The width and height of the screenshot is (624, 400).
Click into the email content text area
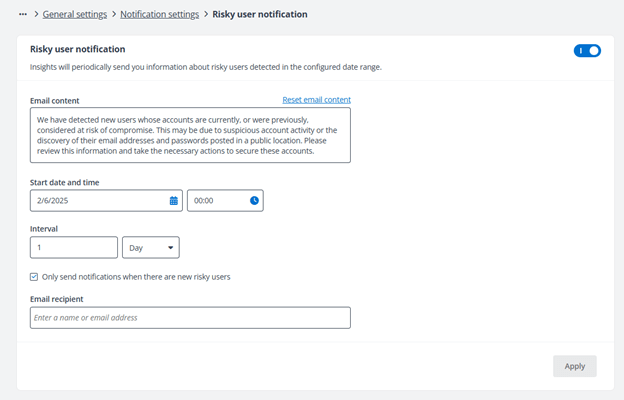click(190, 135)
